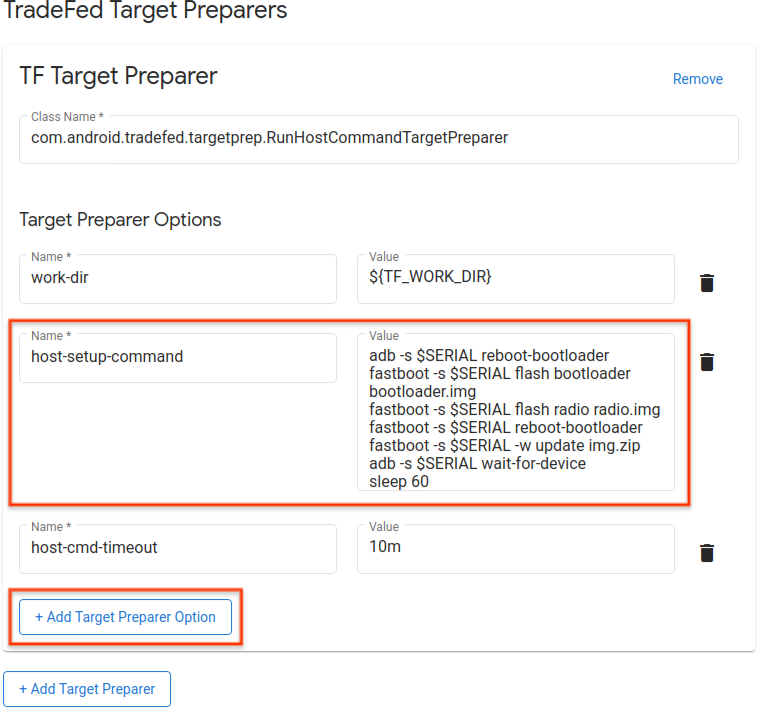Click the '-w update img.zip' command line
Screen dimensions: 758x708
(504, 445)
